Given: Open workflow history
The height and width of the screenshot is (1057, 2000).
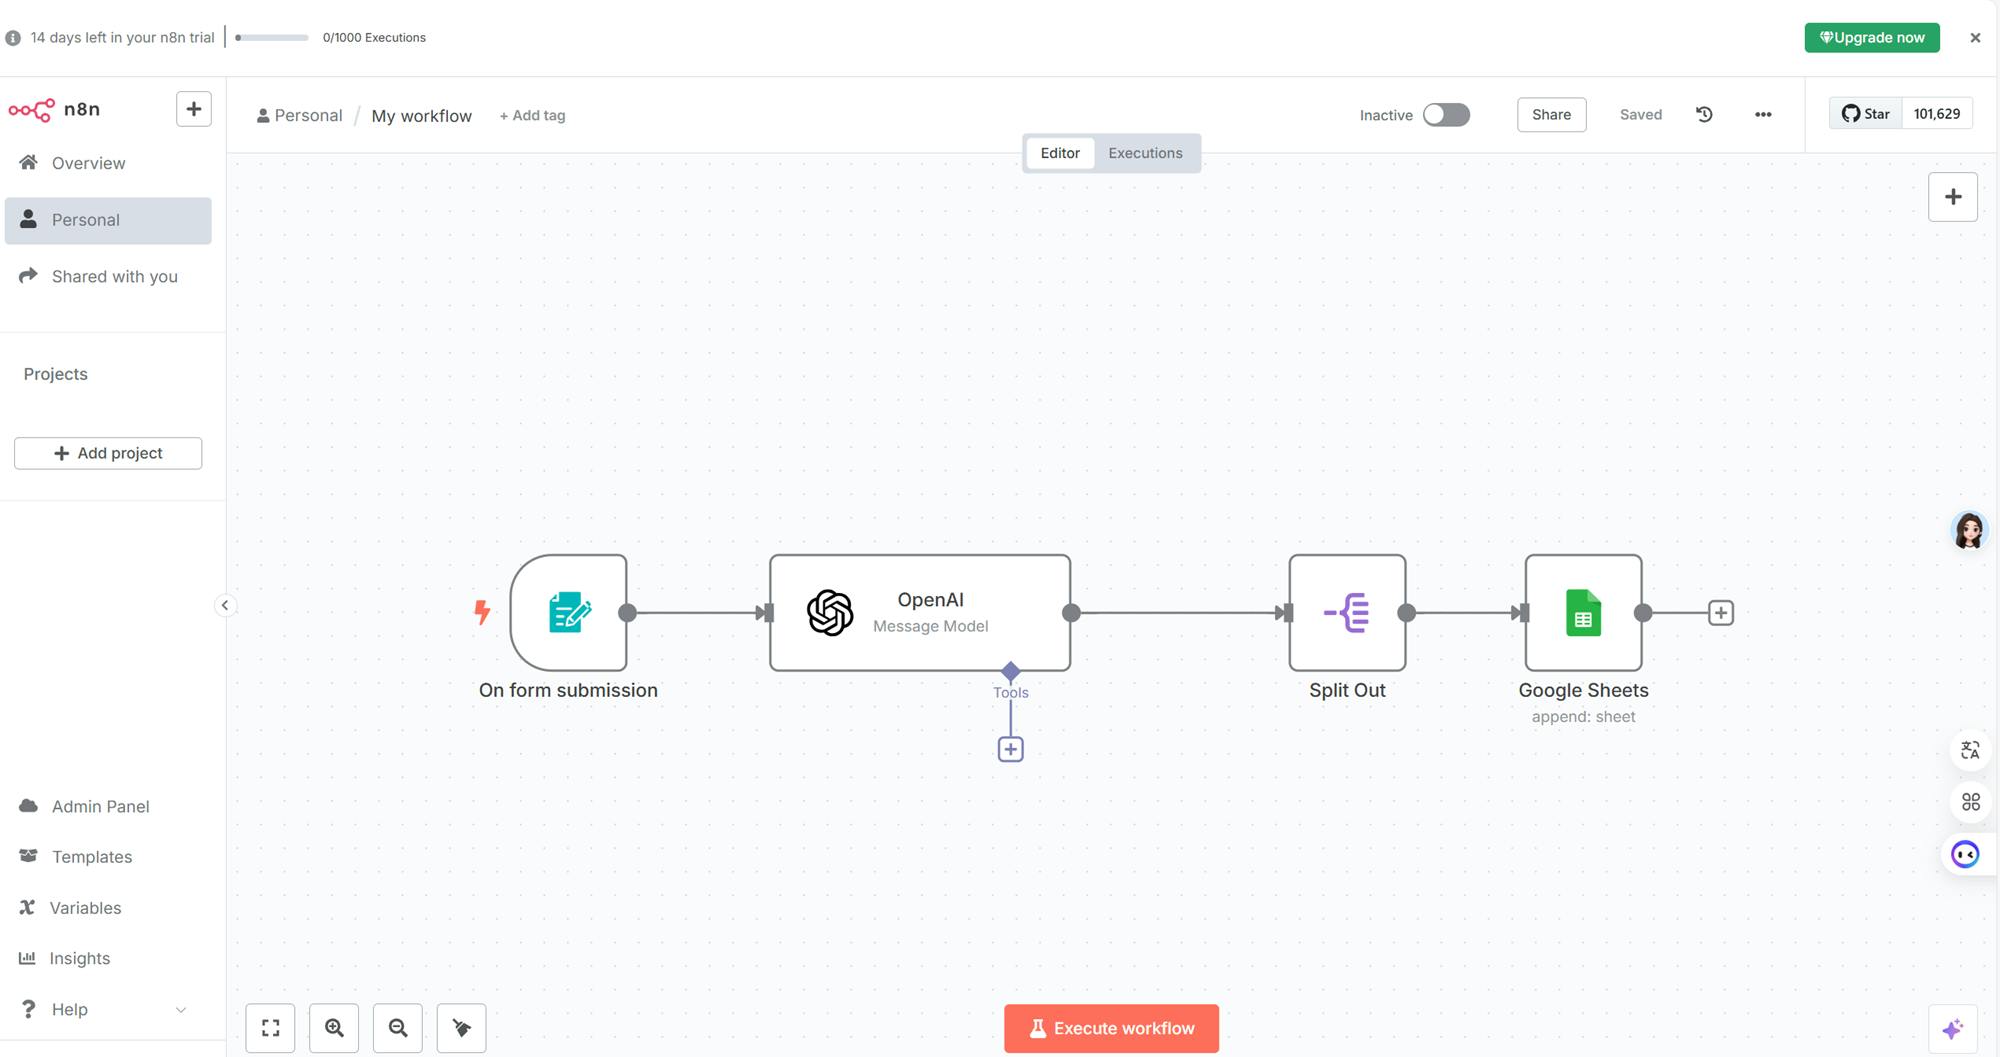Looking at the screenshot, I should click(x=1705, y=115).
